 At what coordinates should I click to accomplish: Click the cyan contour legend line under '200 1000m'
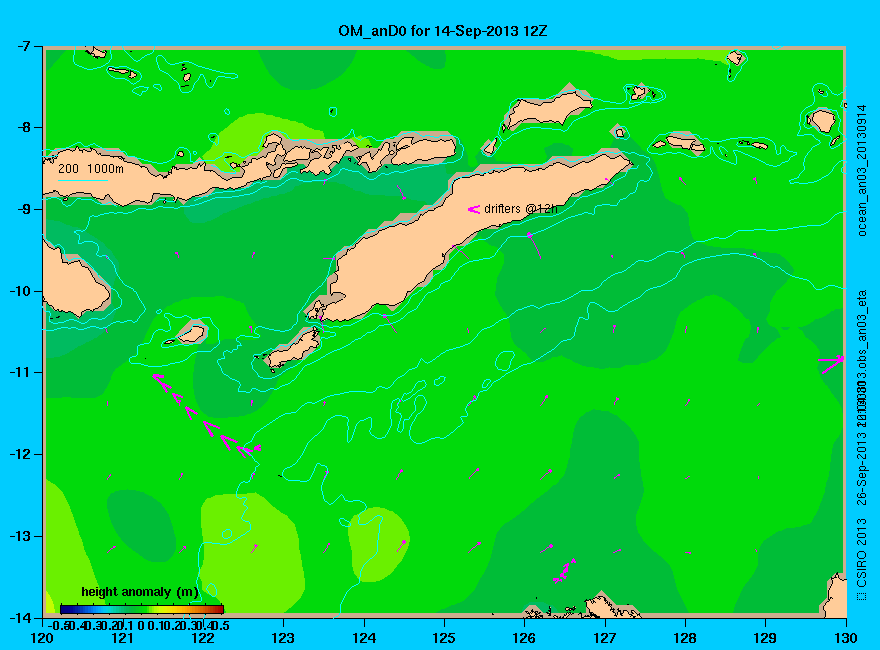point(82,180)
